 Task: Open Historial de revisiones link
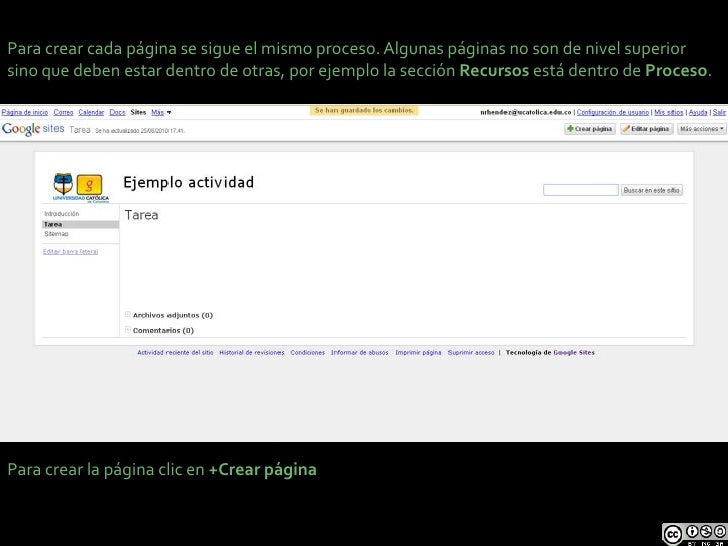tap(252, 353)
